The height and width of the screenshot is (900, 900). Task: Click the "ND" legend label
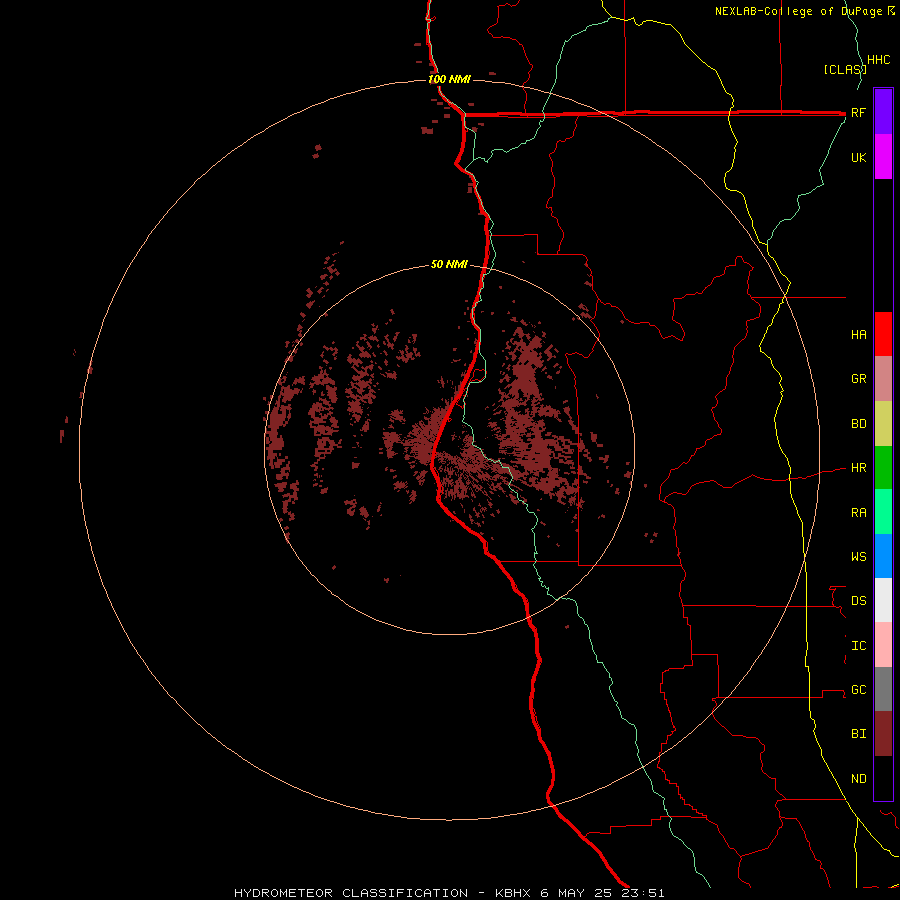coord(858,778)
